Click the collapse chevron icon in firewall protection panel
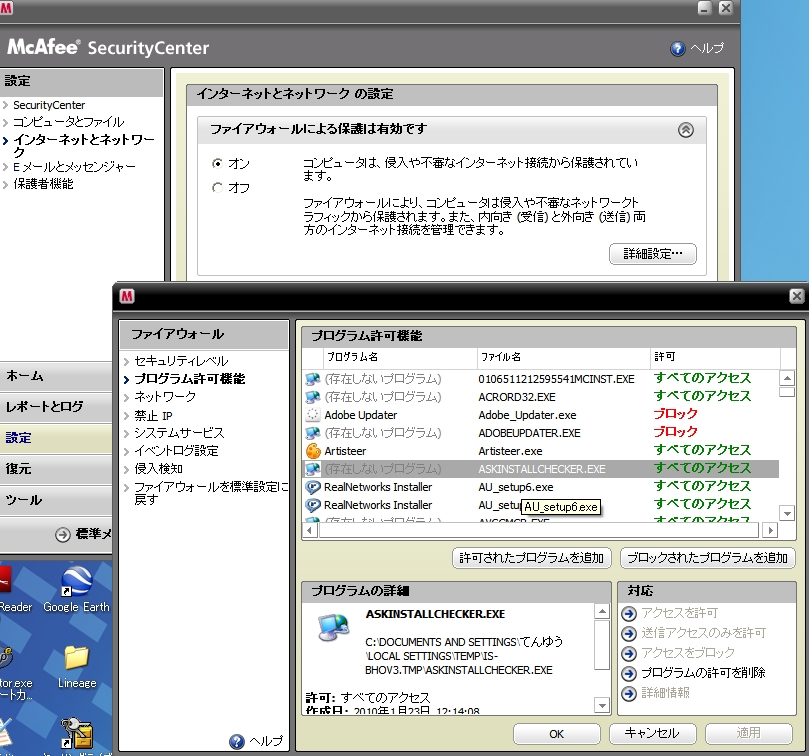Screen dimensions: 809x756 click(x=686, y=130)
